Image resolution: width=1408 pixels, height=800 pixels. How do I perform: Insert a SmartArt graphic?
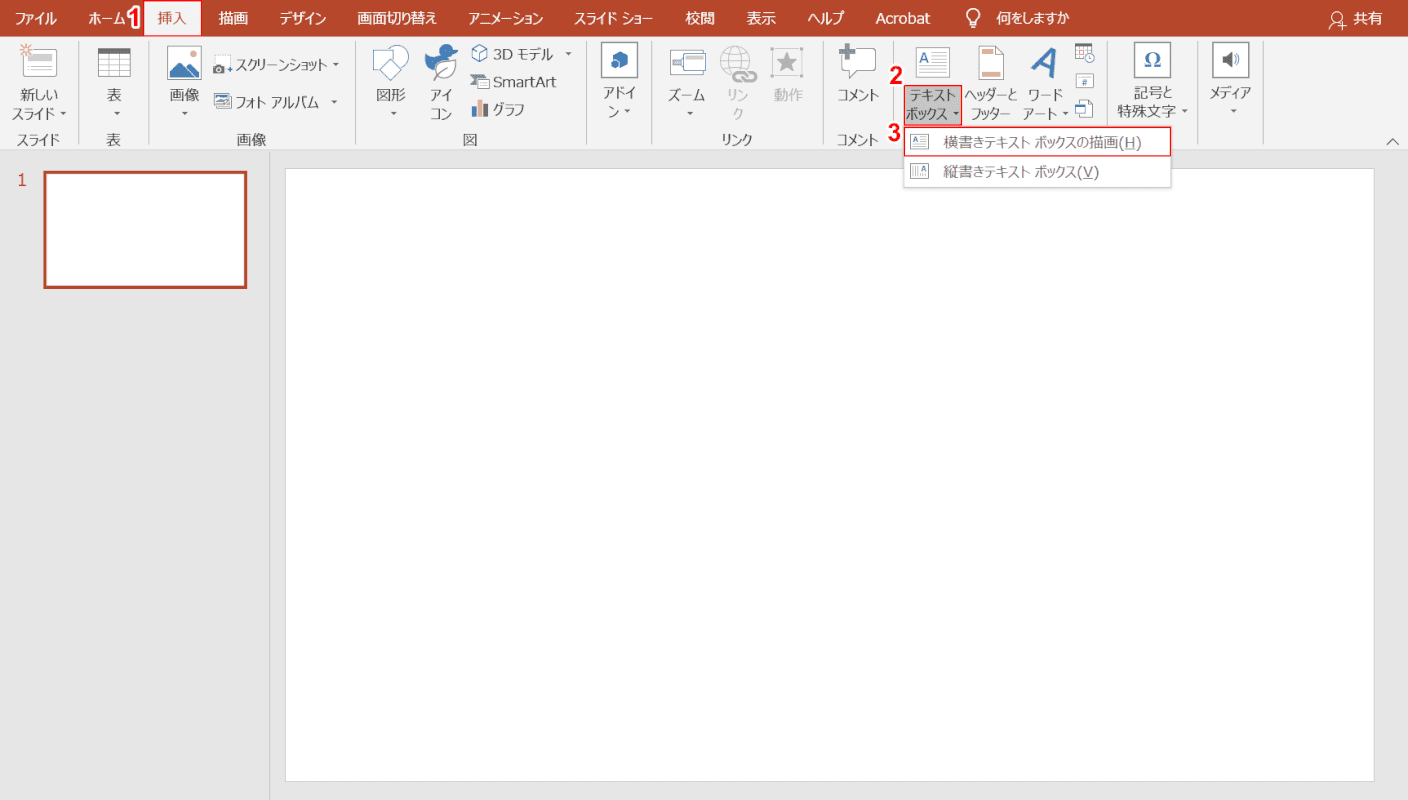(x=513, y=82)
